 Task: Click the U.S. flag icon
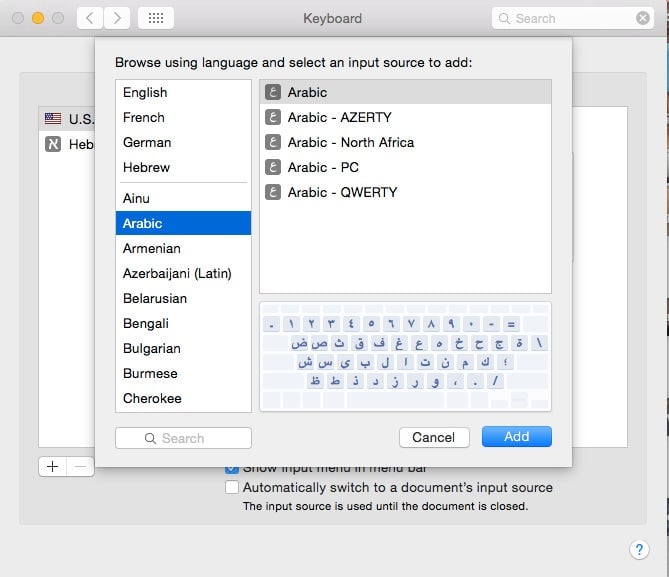(x=53, y=118)
